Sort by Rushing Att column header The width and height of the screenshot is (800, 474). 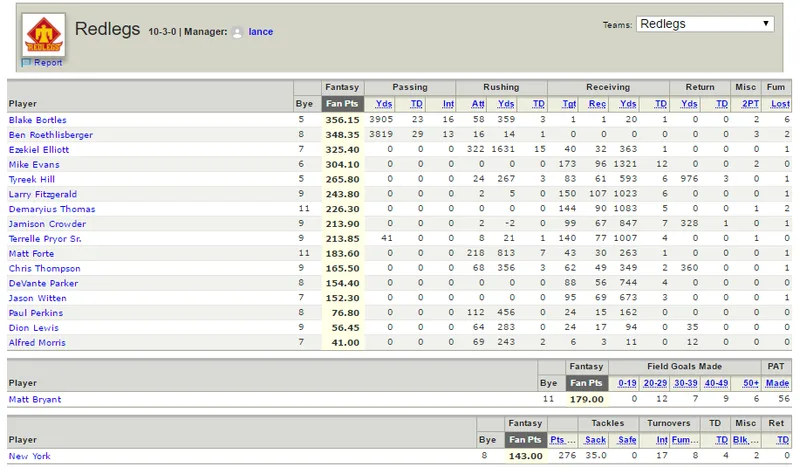click(x=478, y=104)
